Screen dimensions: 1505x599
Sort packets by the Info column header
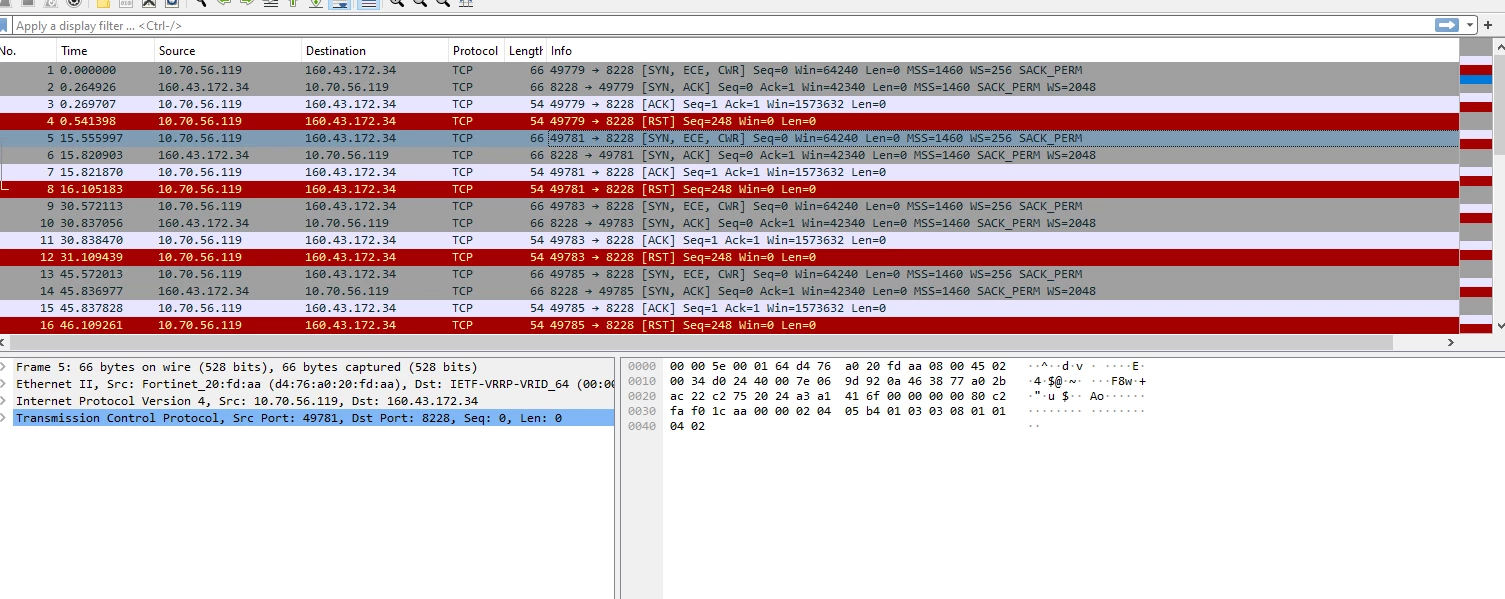1002,51
